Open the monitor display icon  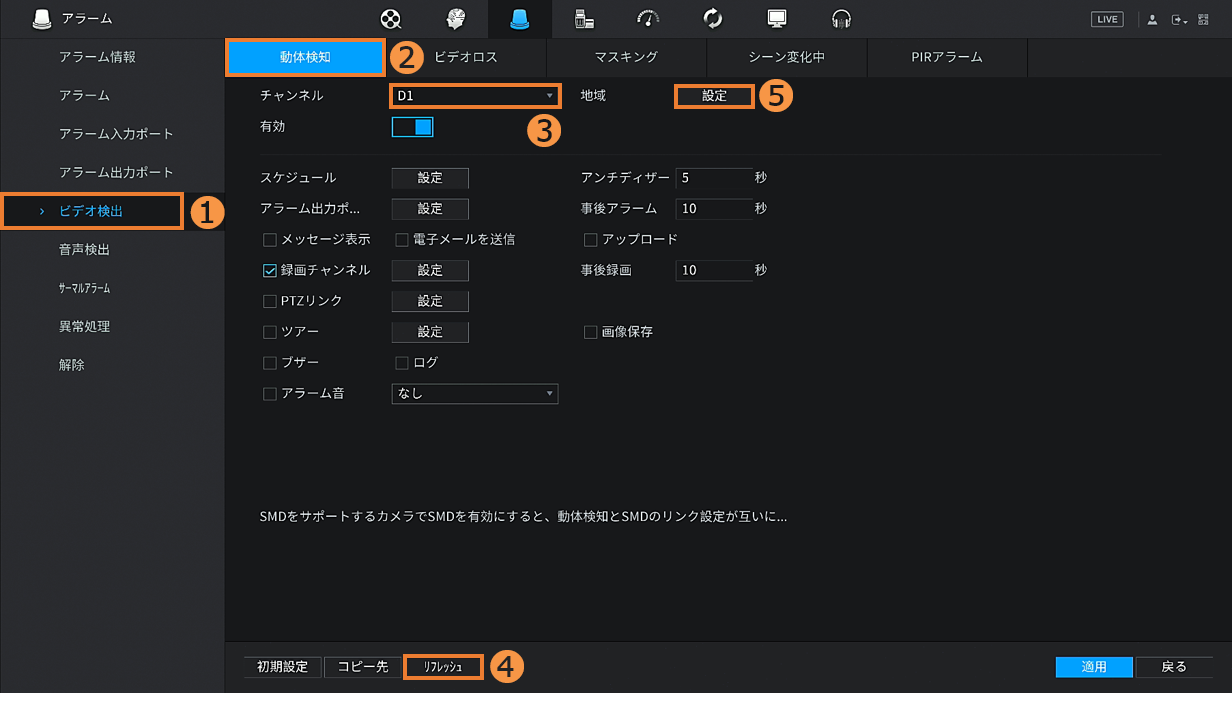pyautogui.click(x=777, y=19)
